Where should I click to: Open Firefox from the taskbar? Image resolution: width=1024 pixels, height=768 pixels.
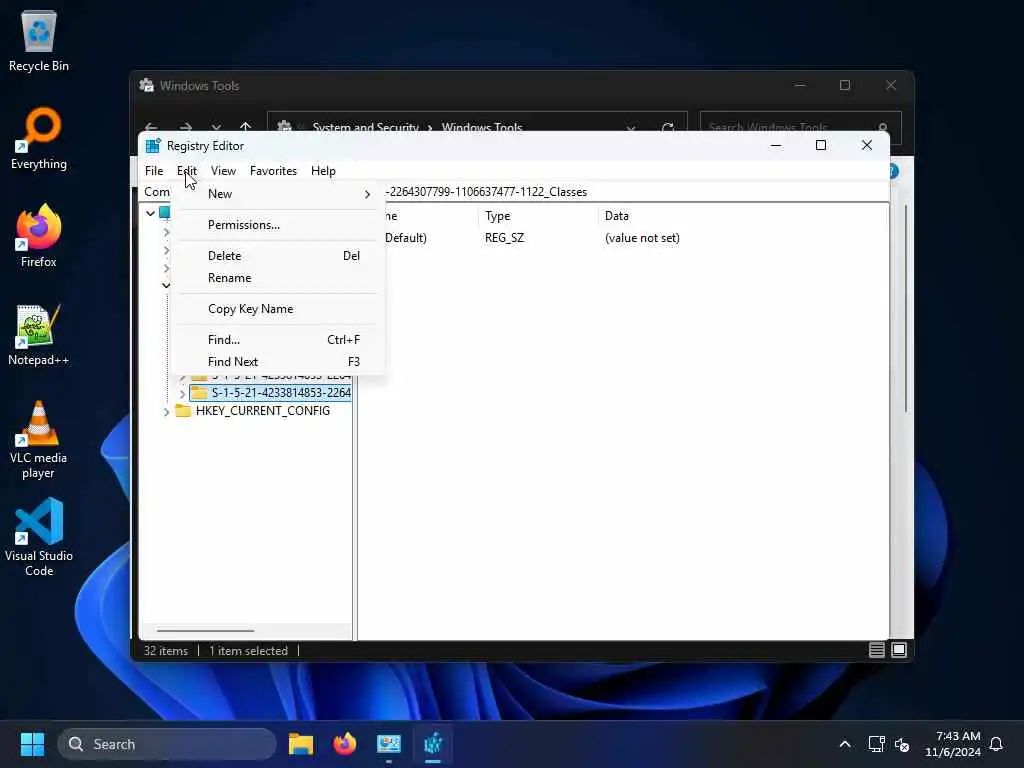coord(345,744)
